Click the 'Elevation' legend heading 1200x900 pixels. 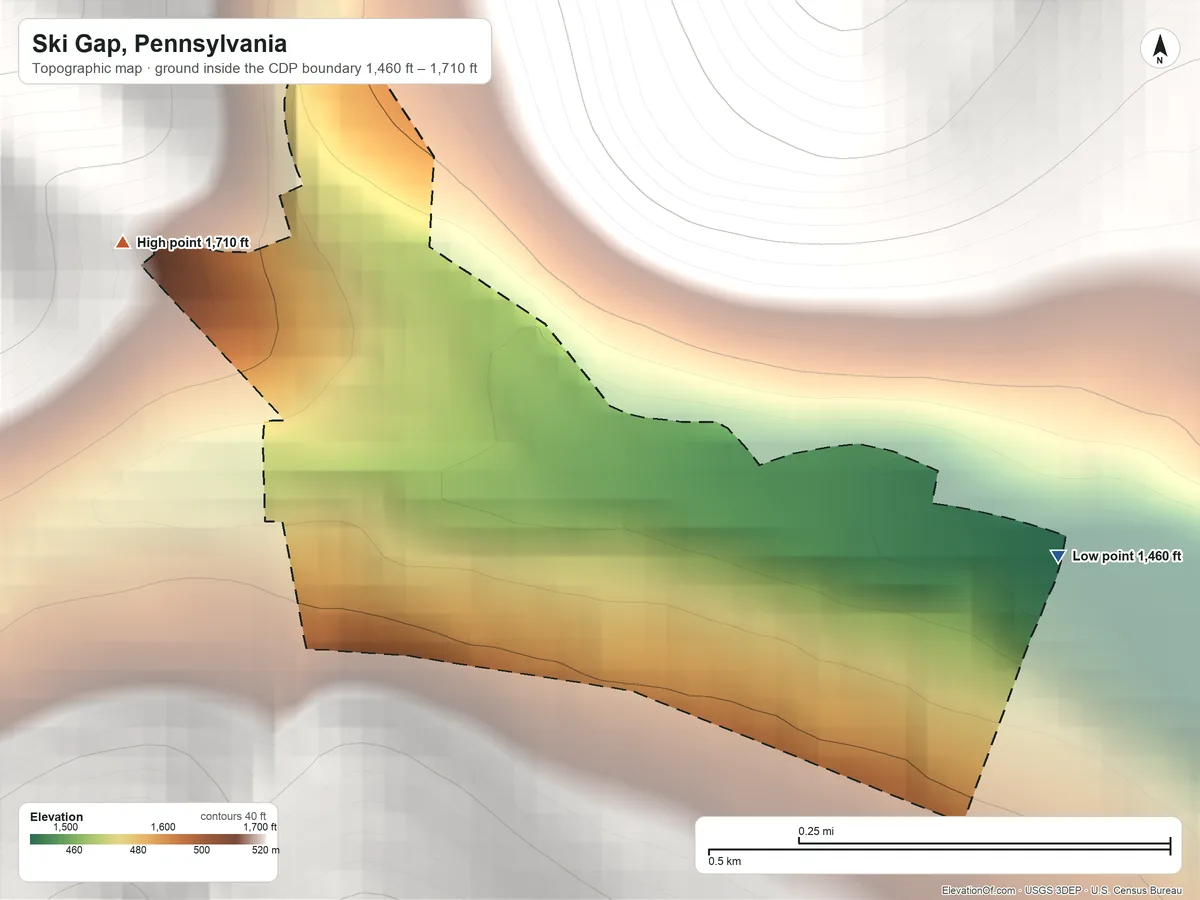tap(57, 817)
